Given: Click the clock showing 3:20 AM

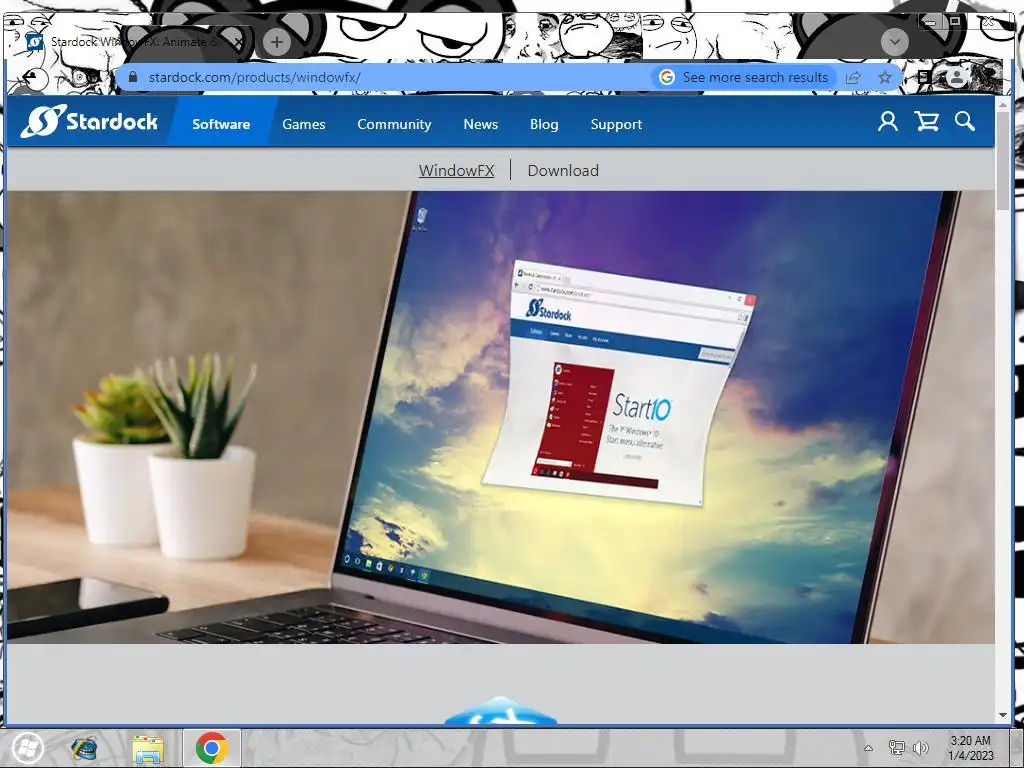Looking at the screenshot, I should [x=970, y=748].
